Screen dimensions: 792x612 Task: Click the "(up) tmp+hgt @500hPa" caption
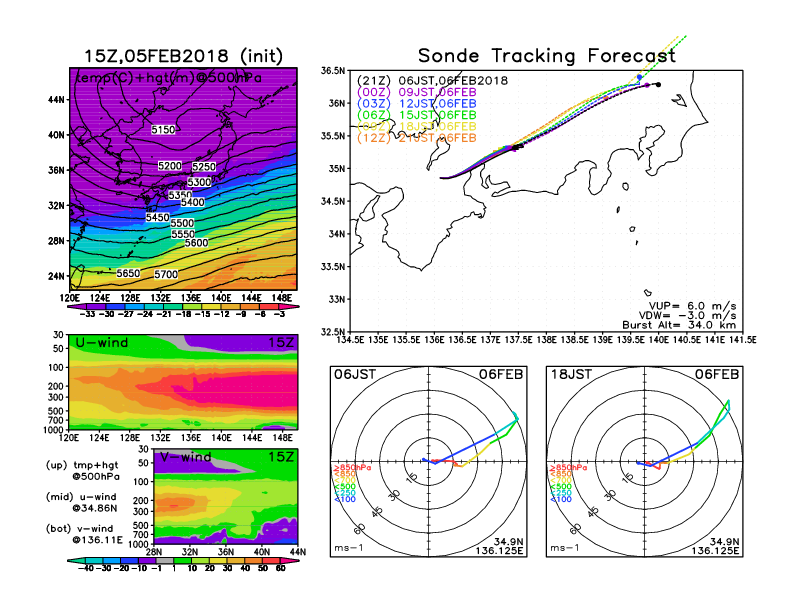coord(82,471)
